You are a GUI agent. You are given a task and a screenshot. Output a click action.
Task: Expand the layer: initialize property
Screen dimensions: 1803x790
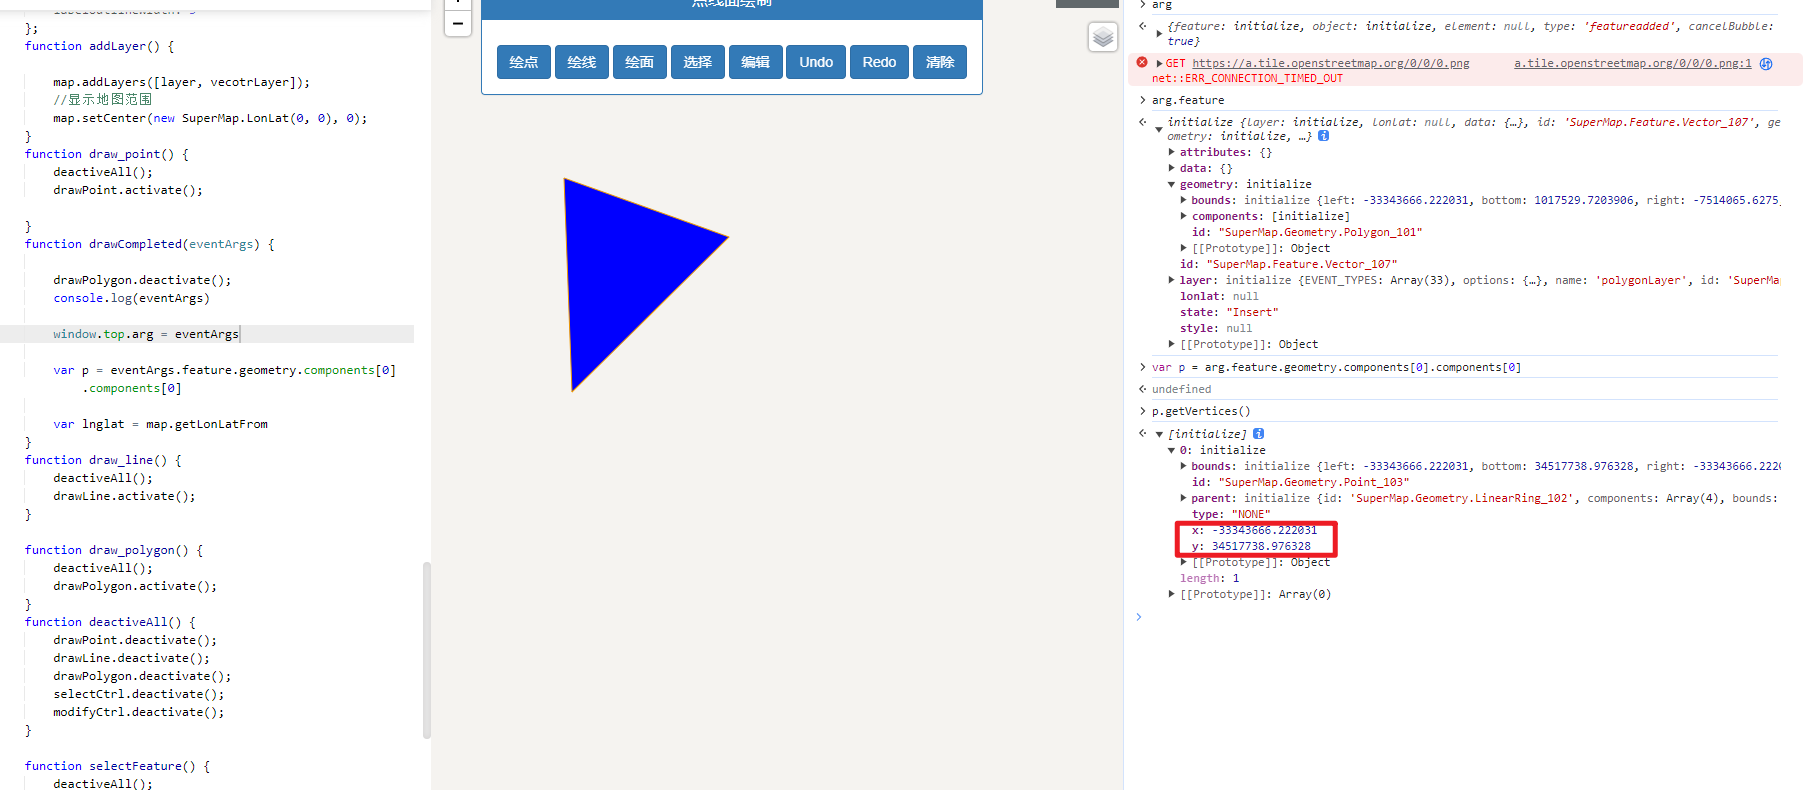(x=1172, y=280)
